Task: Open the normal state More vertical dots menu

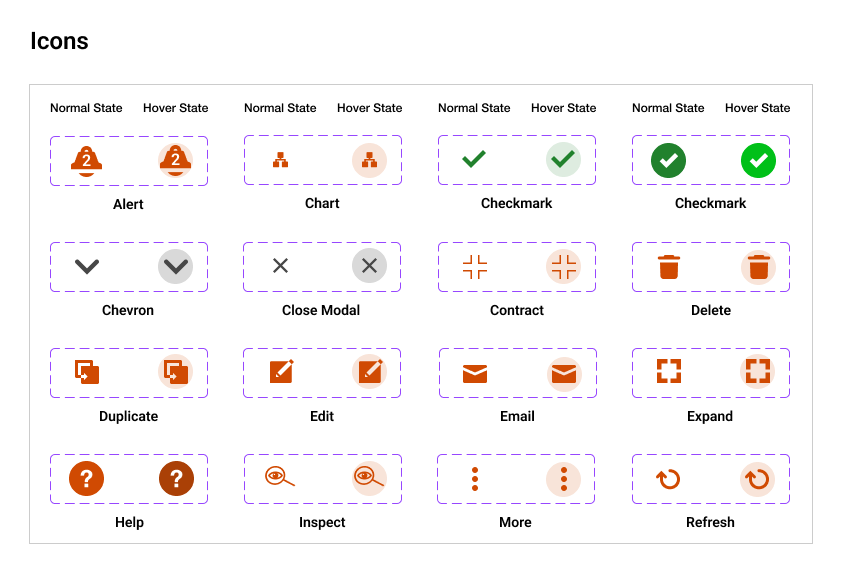Action: [475, 479]
